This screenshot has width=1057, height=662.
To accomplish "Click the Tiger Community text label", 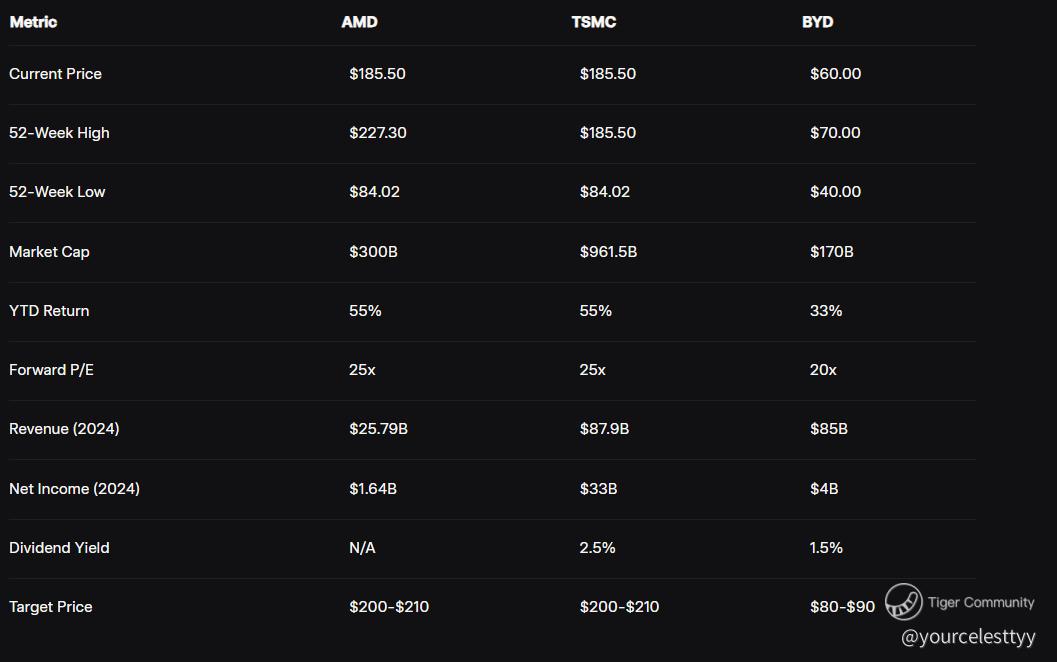I will point(981,602).
